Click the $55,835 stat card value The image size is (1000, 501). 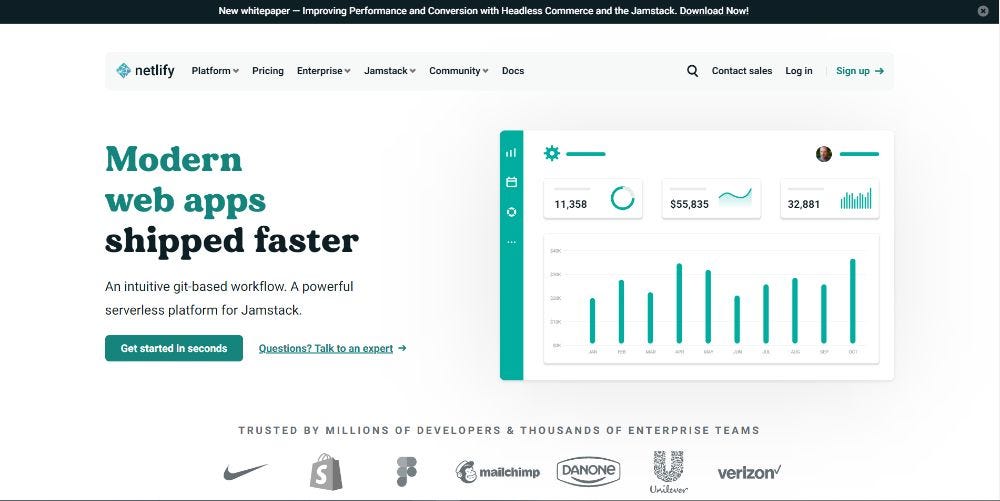pyautogui.click(x=689, y=205)
